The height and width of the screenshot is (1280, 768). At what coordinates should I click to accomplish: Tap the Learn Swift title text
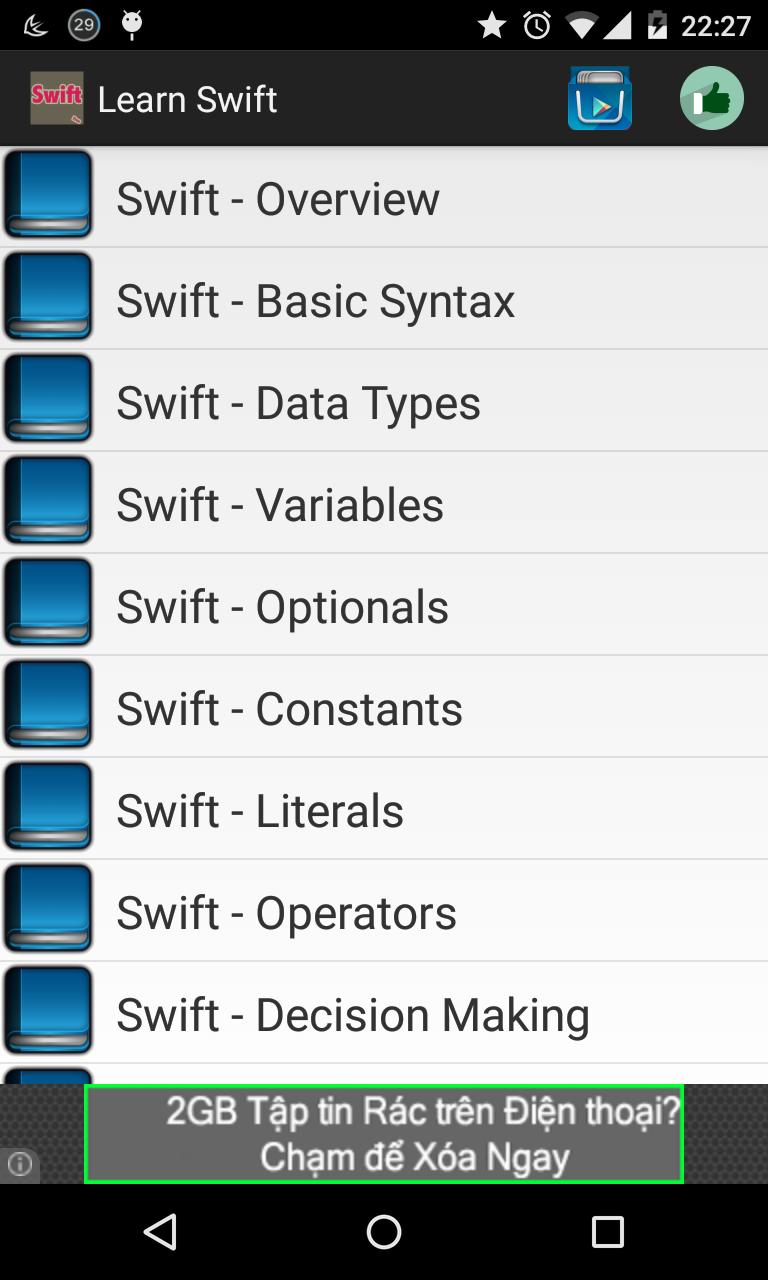pos(187,100)
